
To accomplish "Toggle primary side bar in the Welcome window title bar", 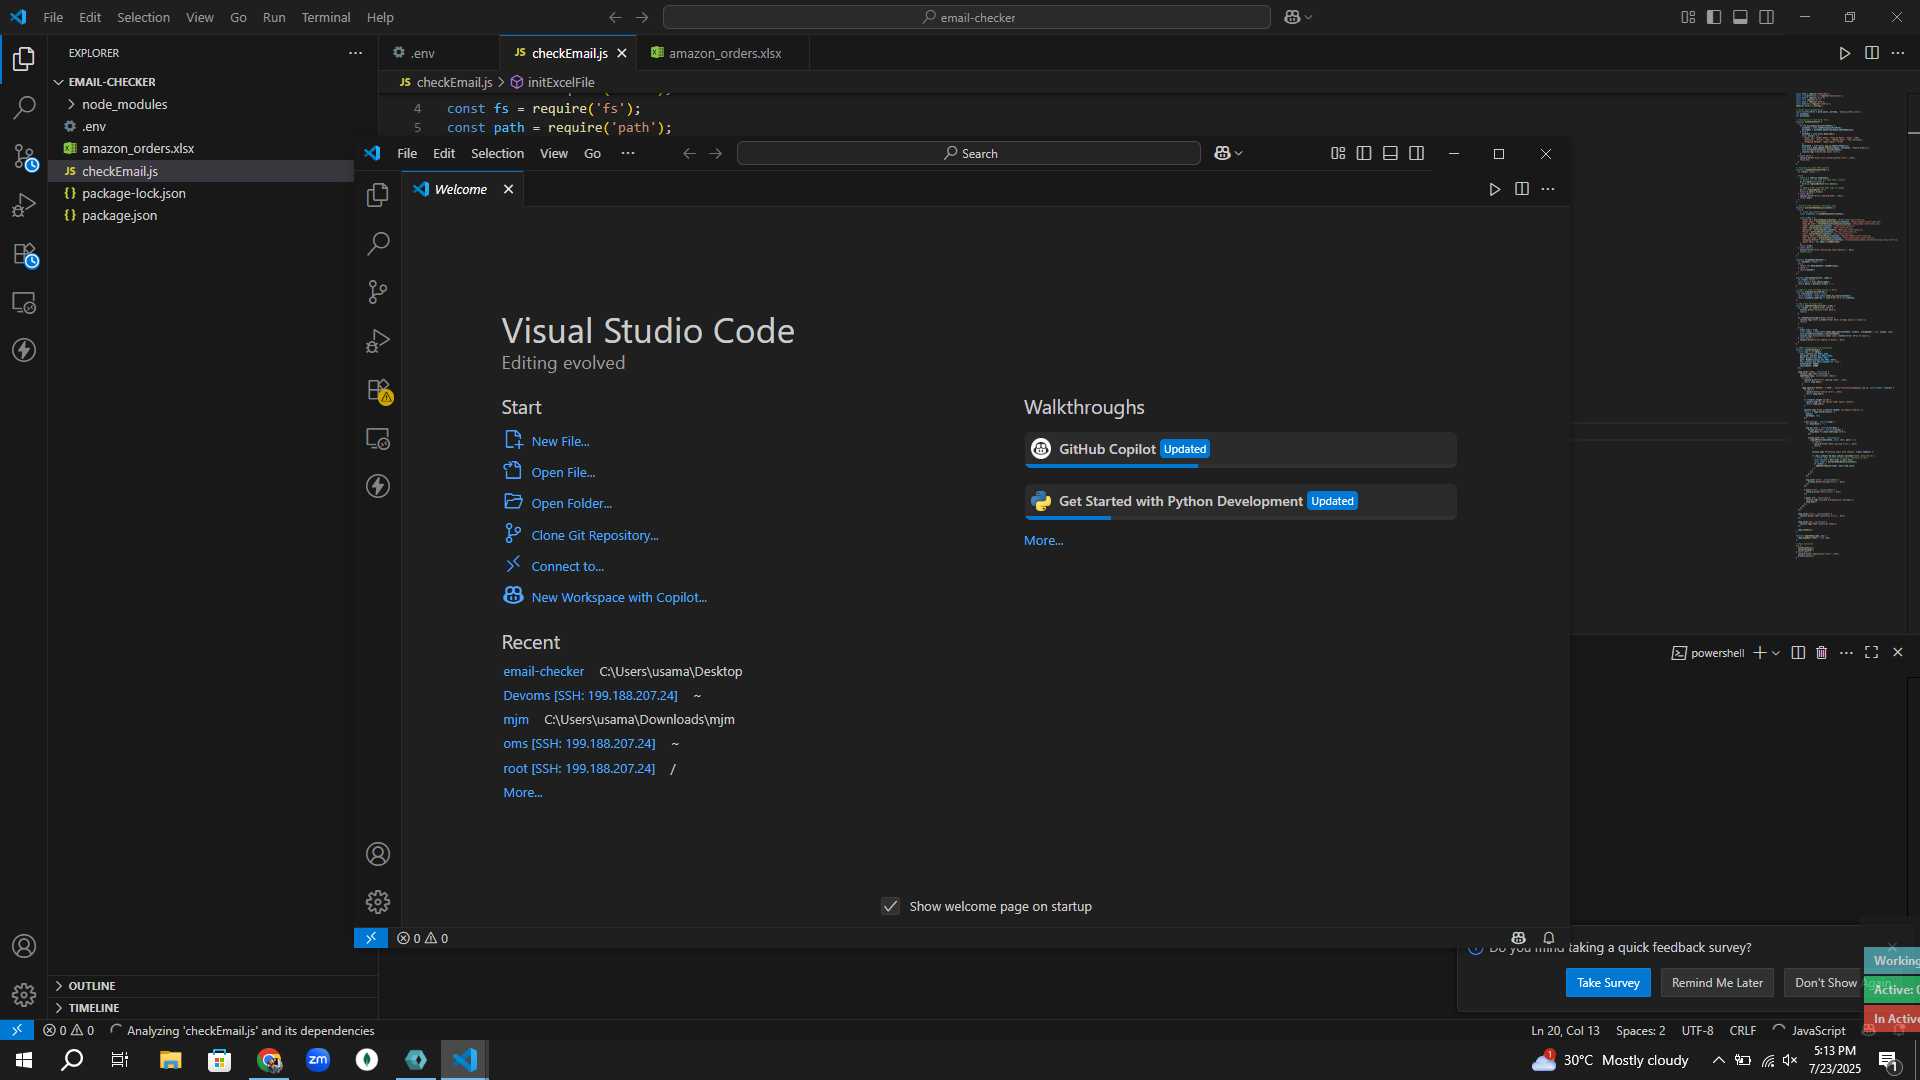I will coord(1364,153).
